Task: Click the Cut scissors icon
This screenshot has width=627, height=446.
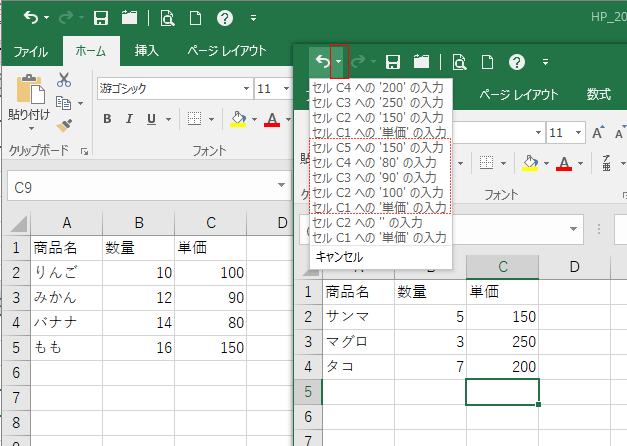Action: (x=64, y=80)
